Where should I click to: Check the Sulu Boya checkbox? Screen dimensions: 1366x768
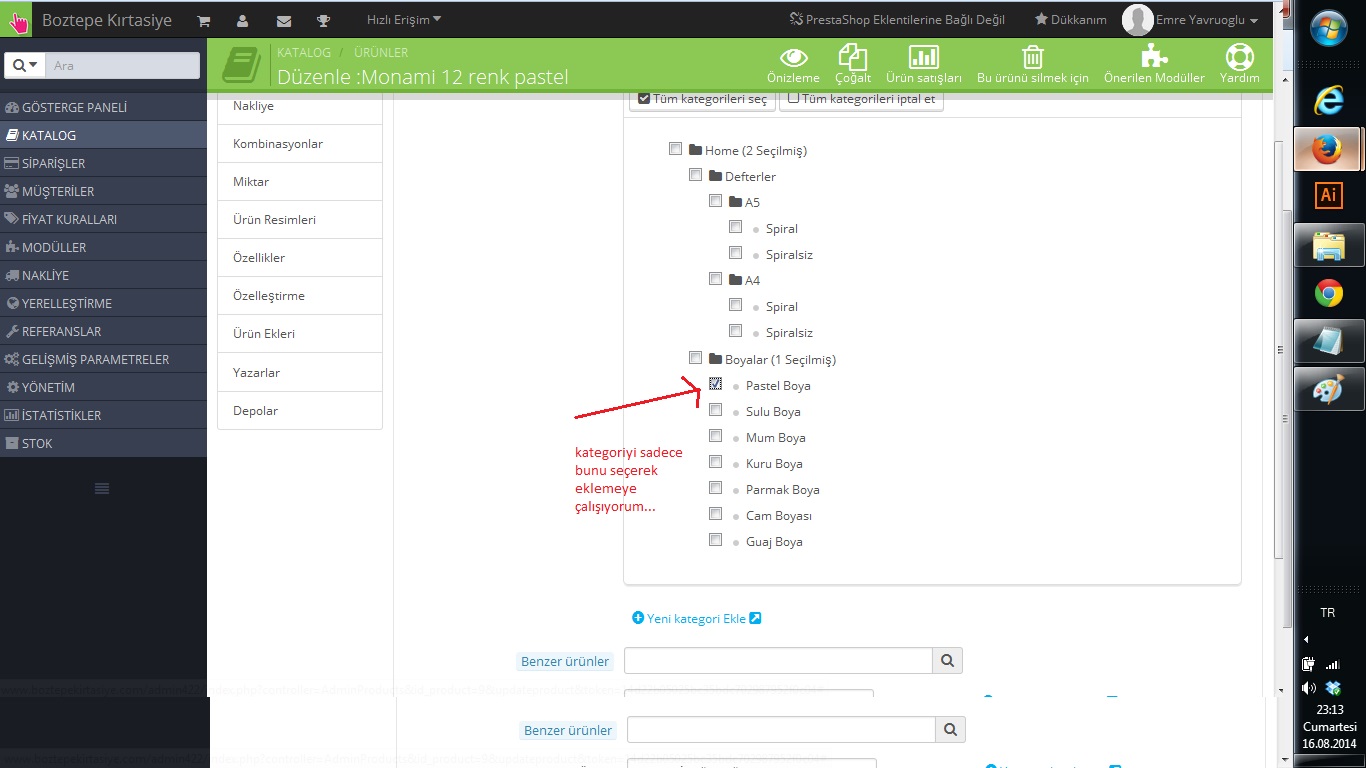pyautogui.click(x=715, y=410)
